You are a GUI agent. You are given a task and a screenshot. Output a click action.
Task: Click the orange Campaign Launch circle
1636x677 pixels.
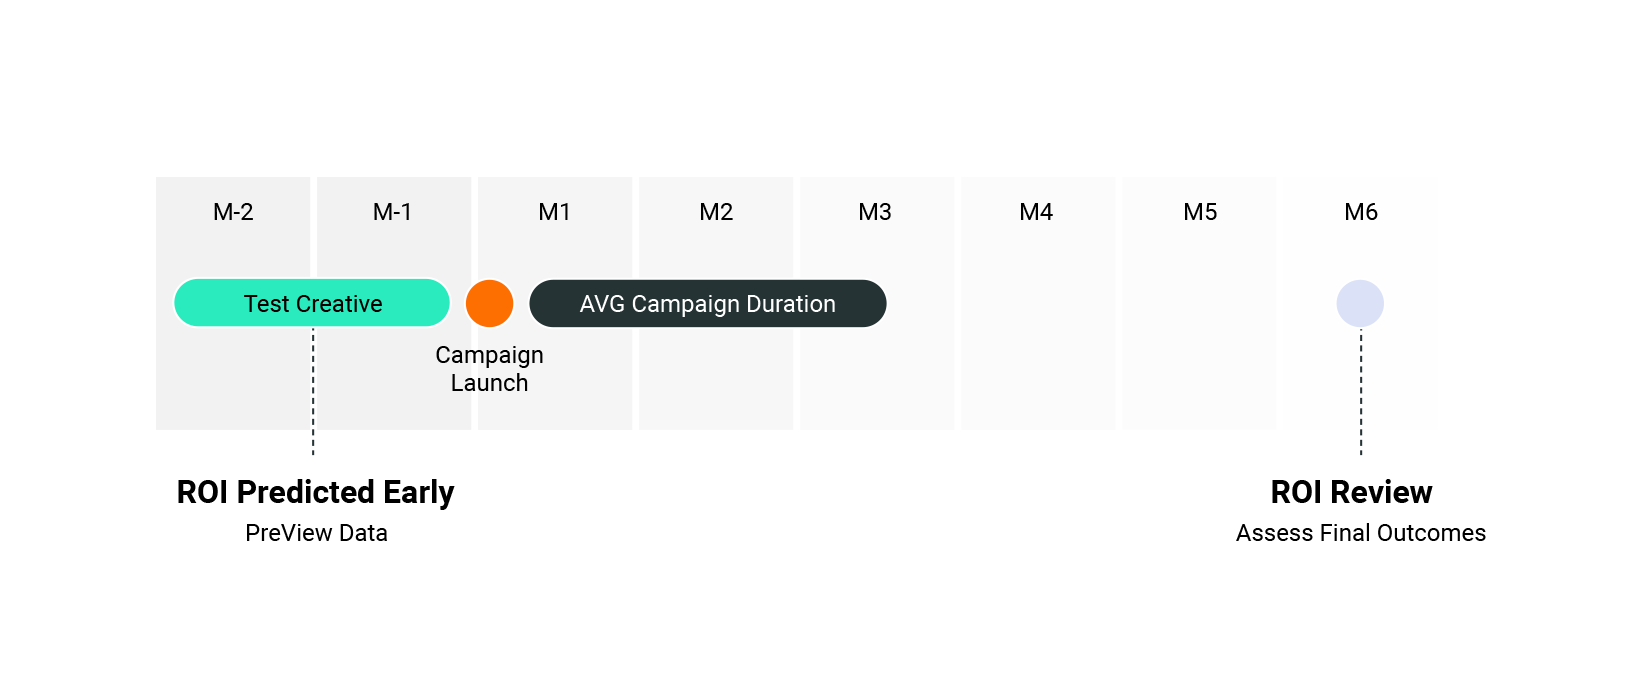[490, 303]
